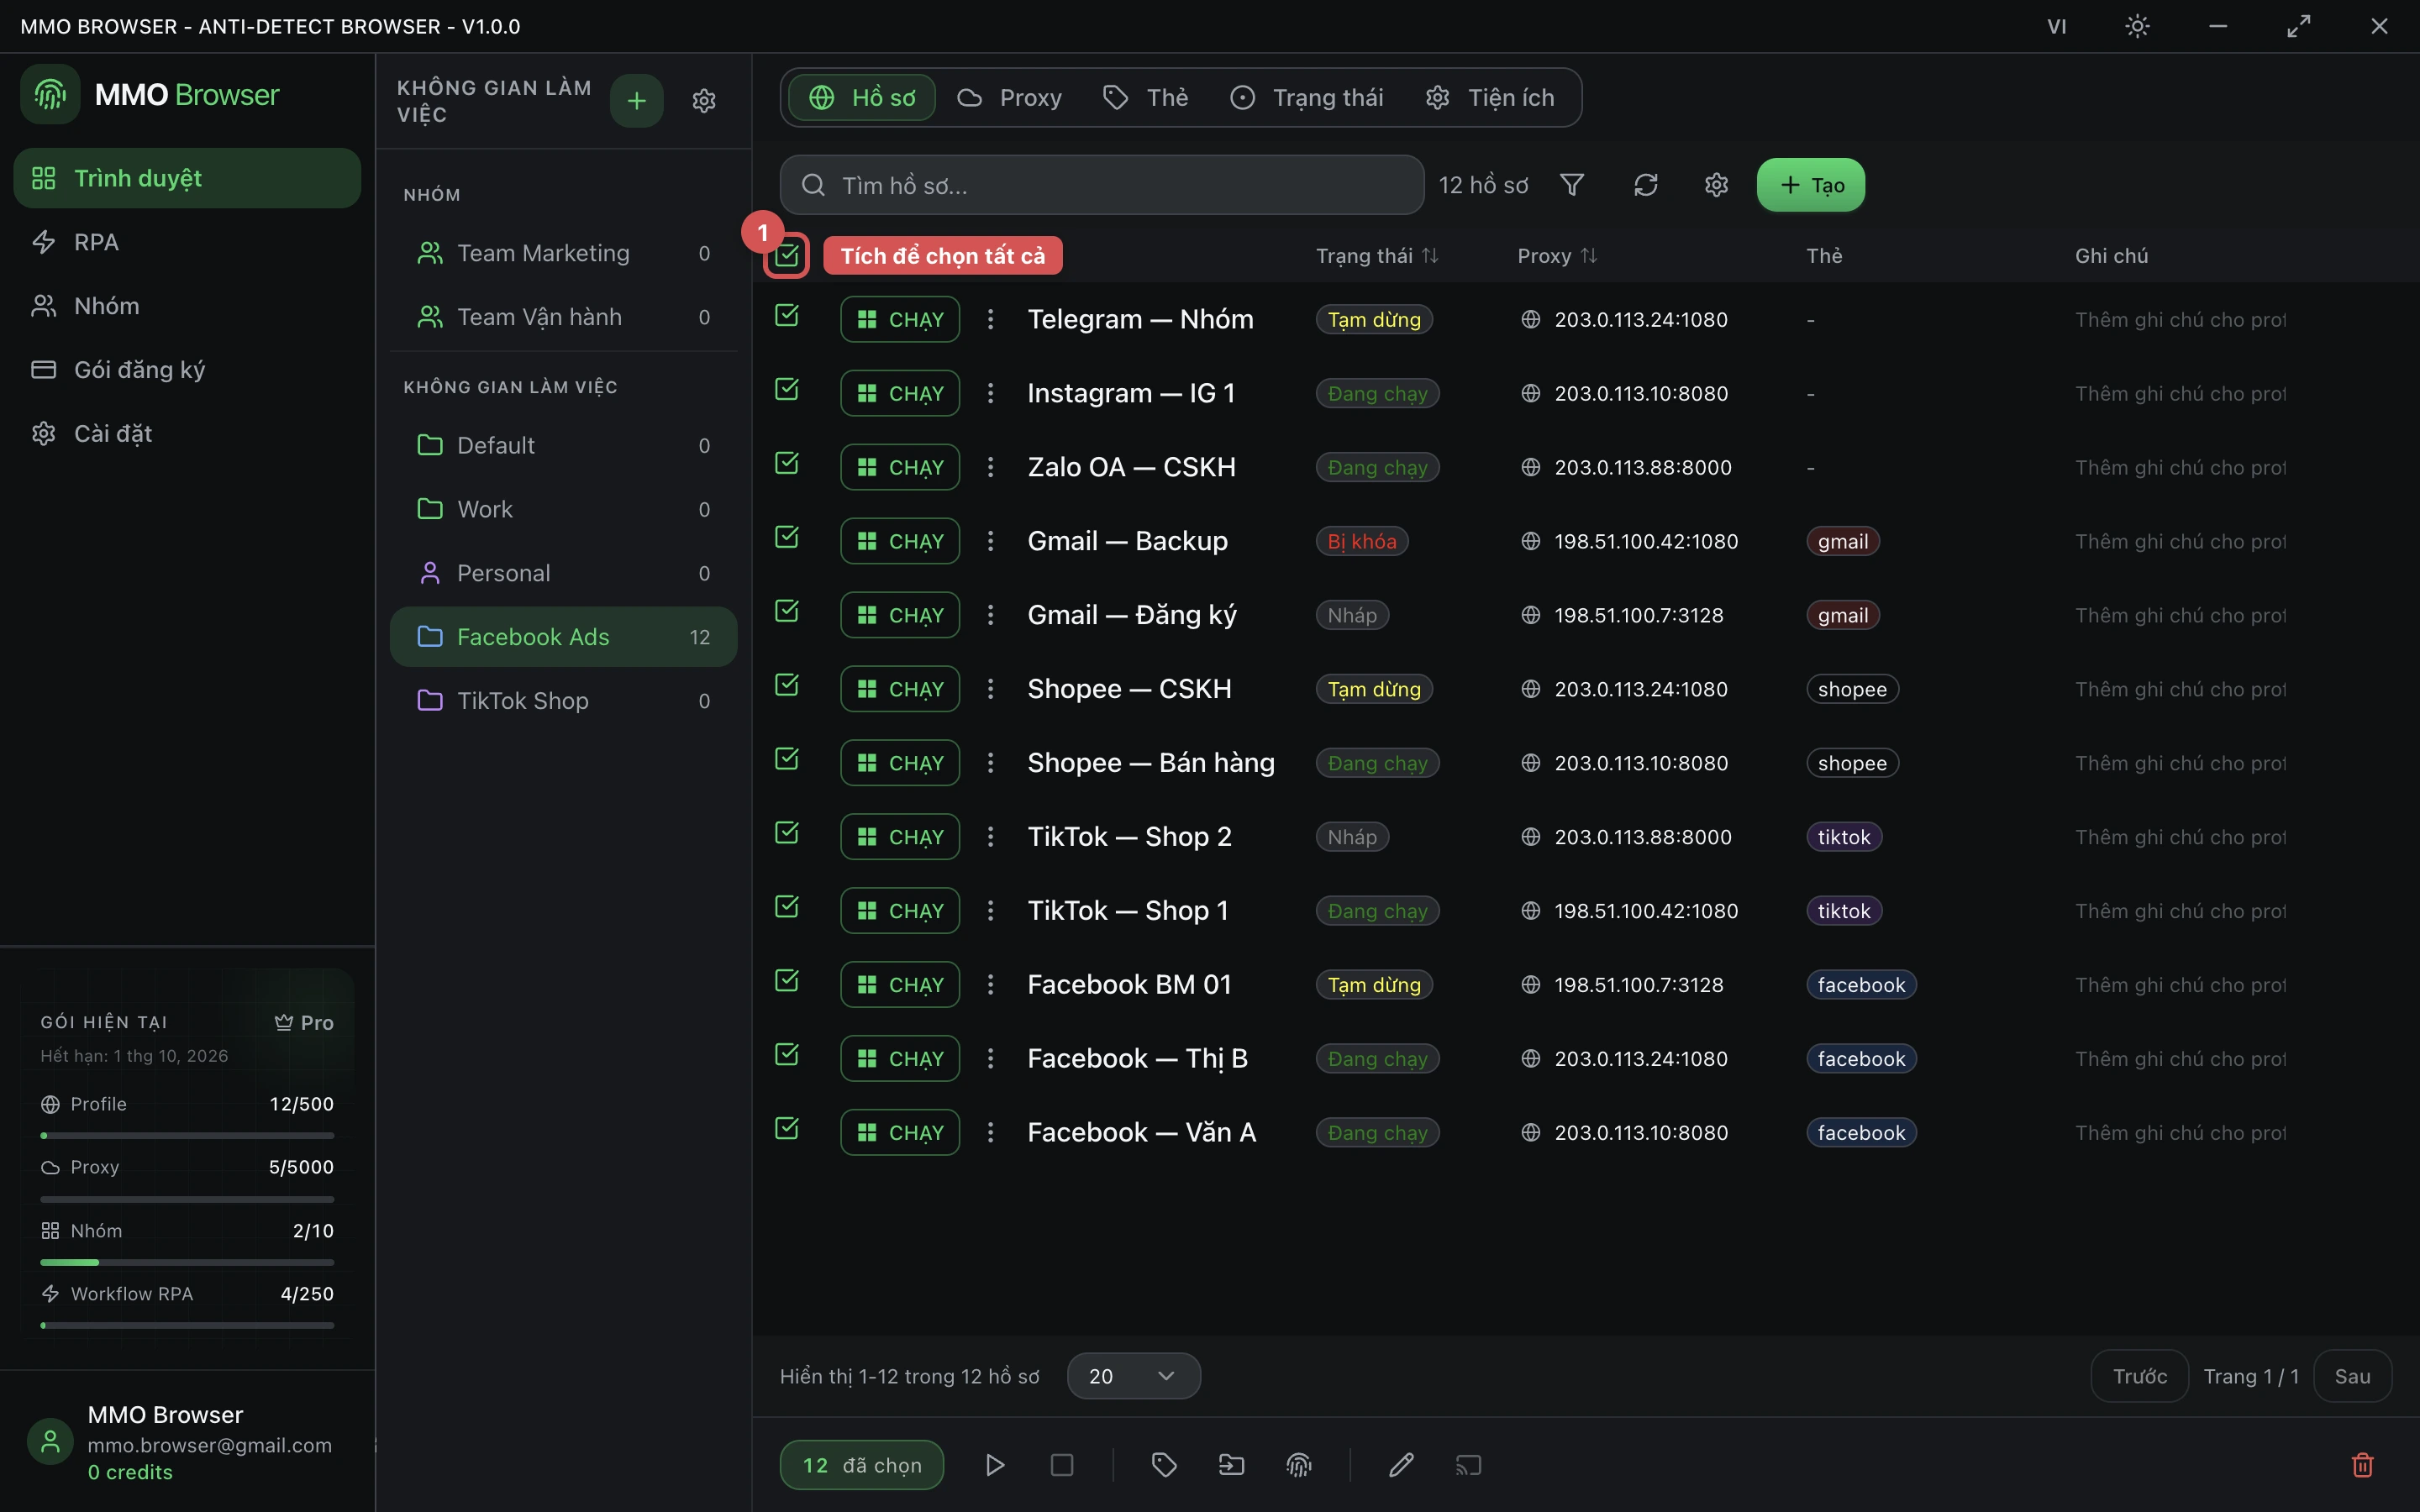The height and width of the screenshot is (1512, 2420).
Task: Uncheck the Instagram — IG 1 row
Action: tap(787, 389)
